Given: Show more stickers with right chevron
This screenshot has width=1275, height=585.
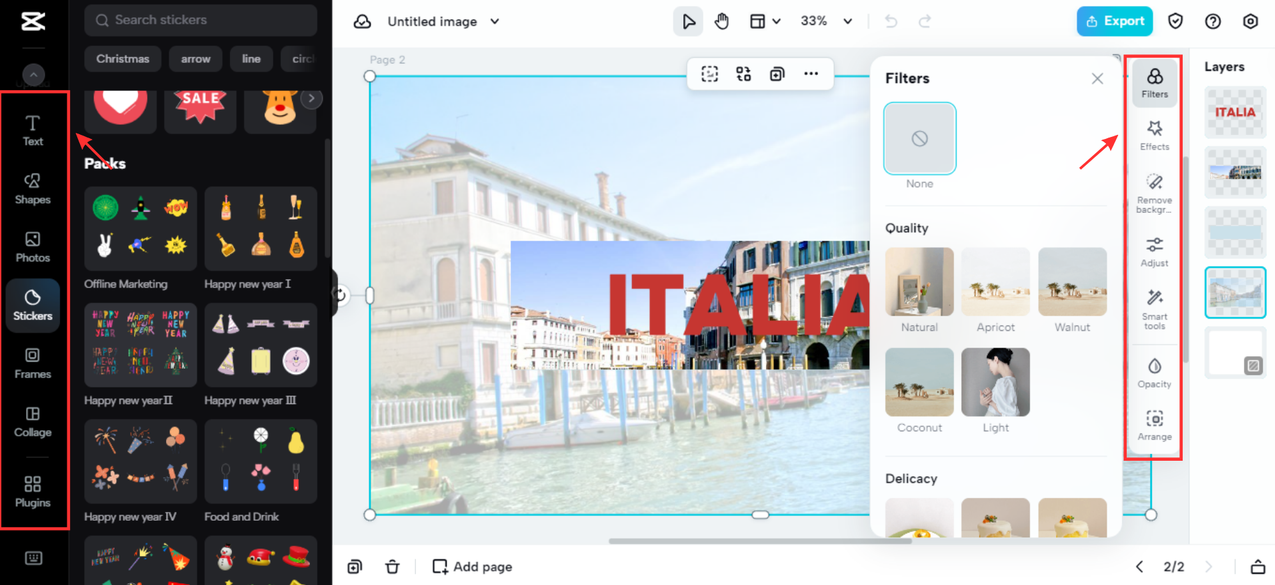Looking at the screenshot, I should 312,98.
